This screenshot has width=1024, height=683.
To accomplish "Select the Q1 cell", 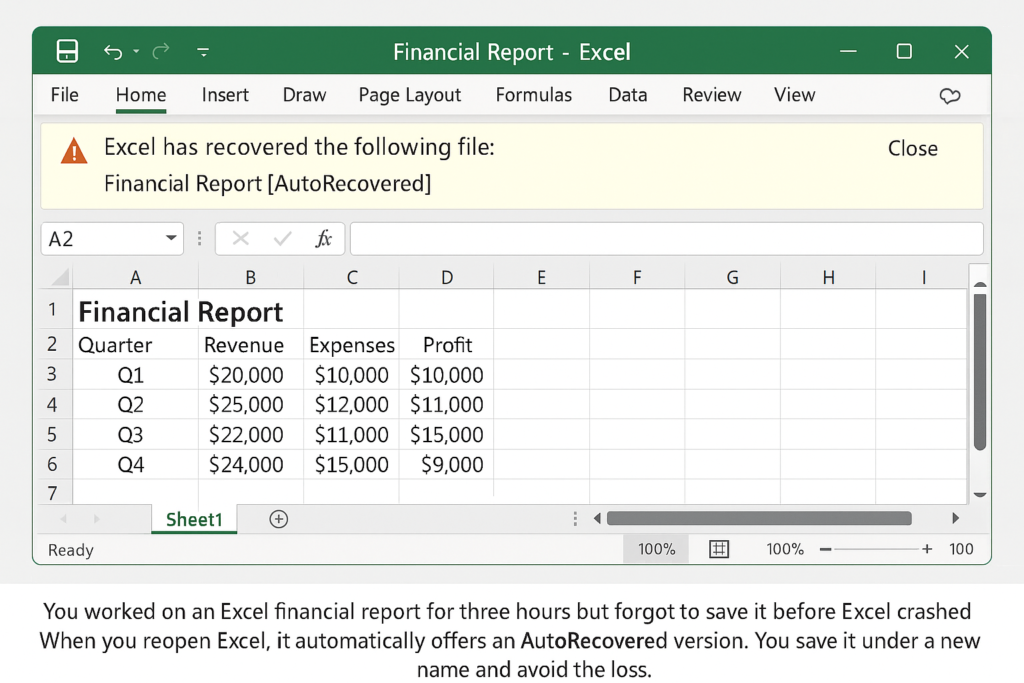I will (x=135, y=375).
